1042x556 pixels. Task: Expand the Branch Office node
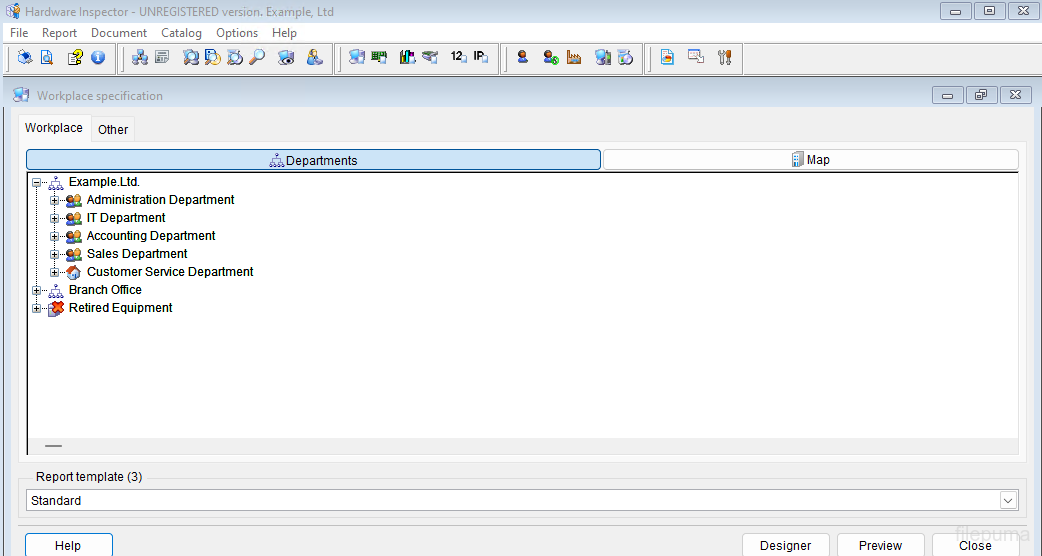37,290
